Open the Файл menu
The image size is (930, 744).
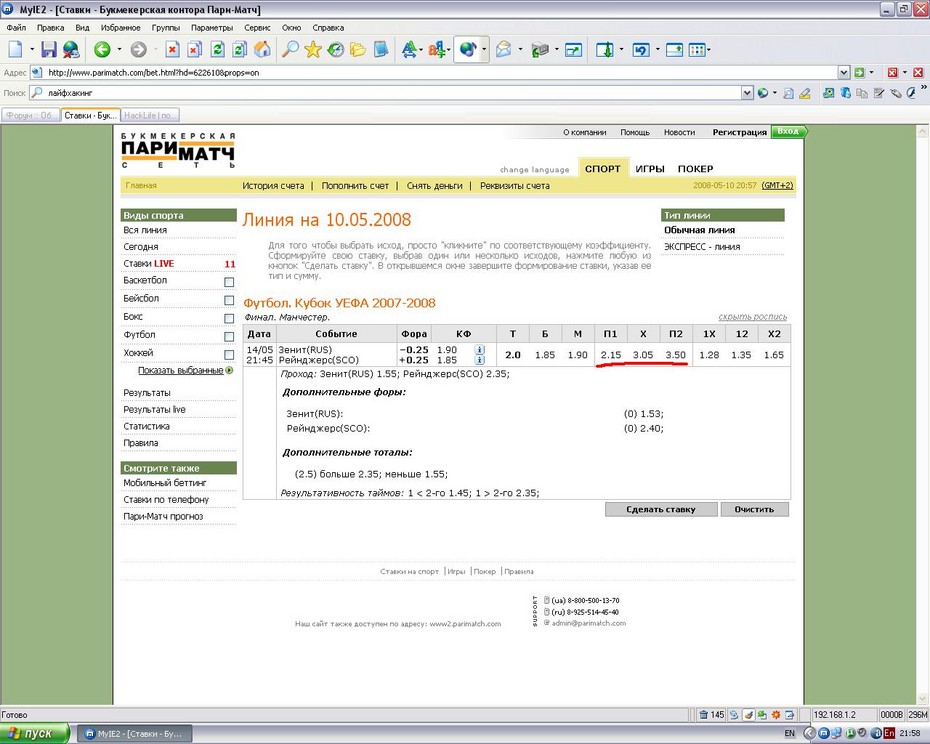coord(16,28)
